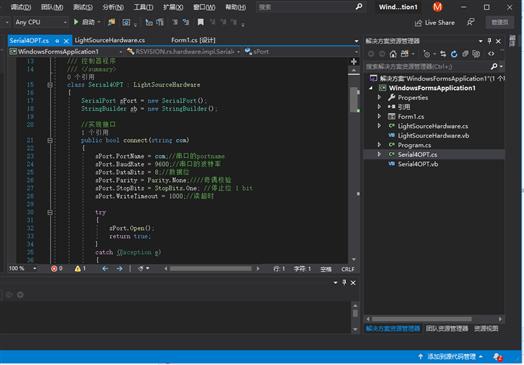Image resolution: width=524 pixels, height=365 pixels.
Task: Expand the Properties node in Solution Explorer
Action: 379,97
